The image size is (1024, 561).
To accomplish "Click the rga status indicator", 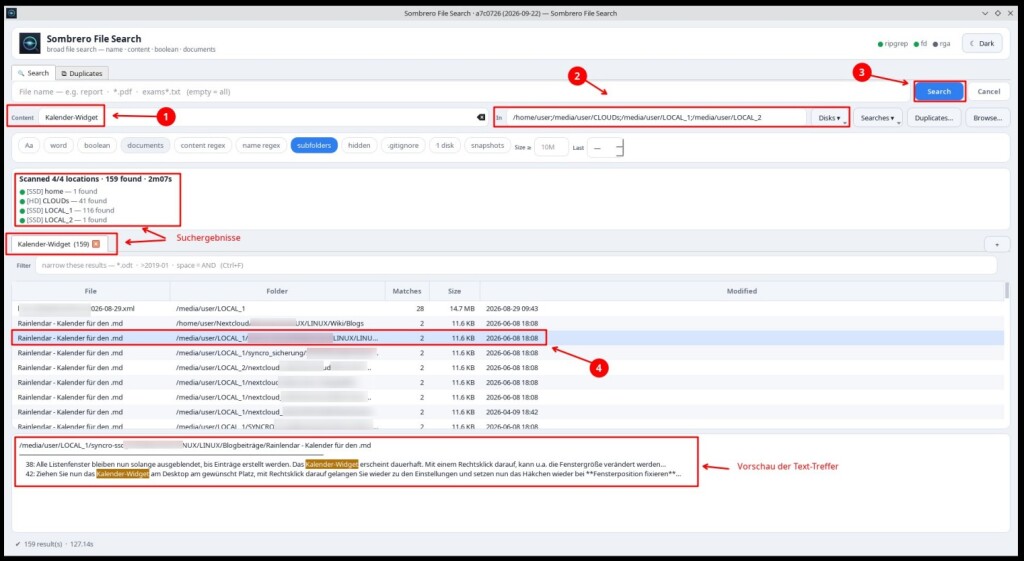I will (x=941, y=44).
